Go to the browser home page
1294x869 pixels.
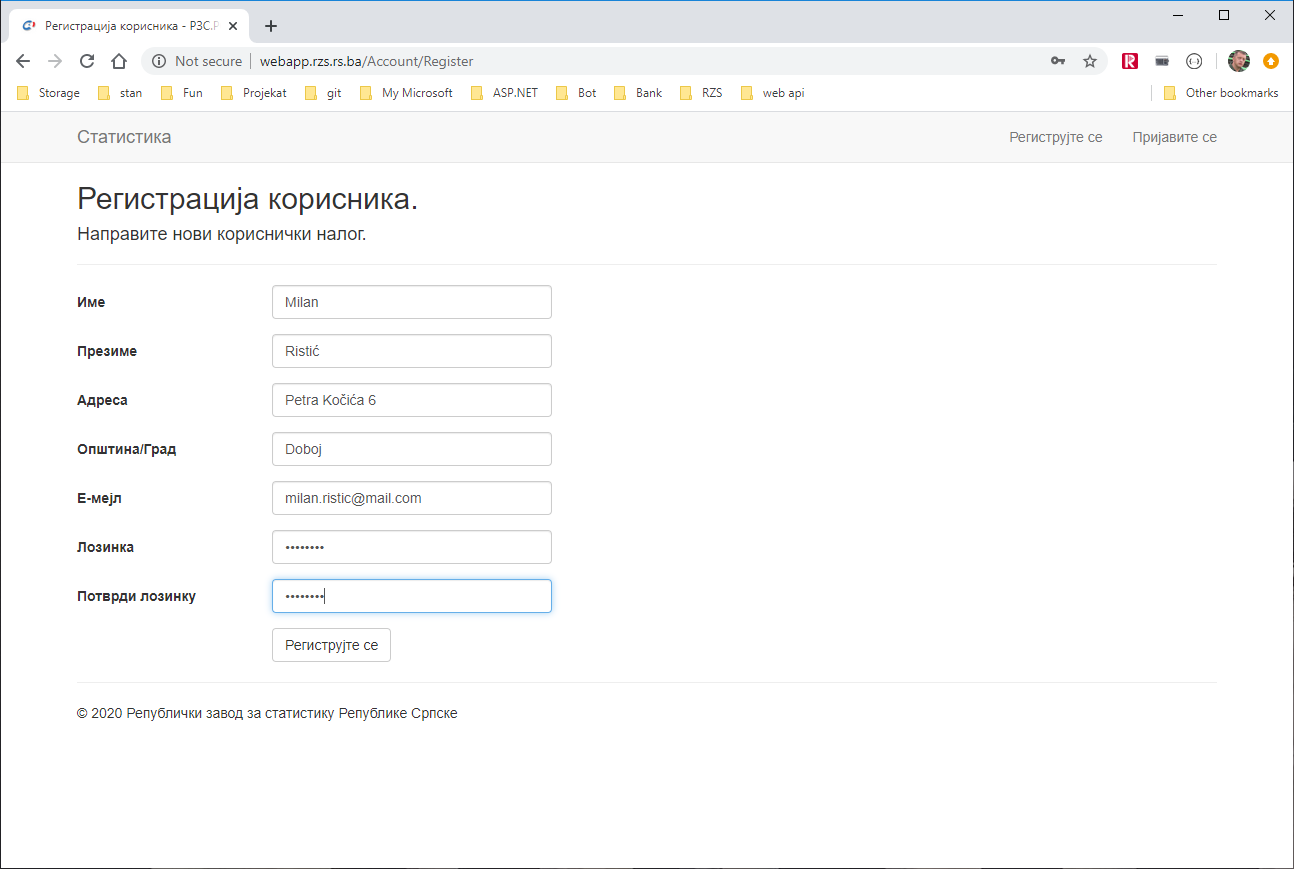click(119, 61)
